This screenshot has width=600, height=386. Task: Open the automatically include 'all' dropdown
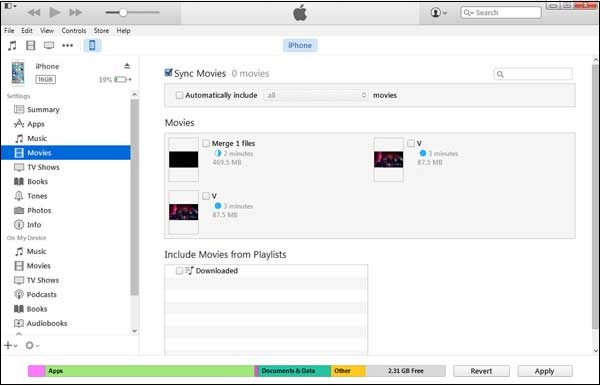tap(315, 95)
